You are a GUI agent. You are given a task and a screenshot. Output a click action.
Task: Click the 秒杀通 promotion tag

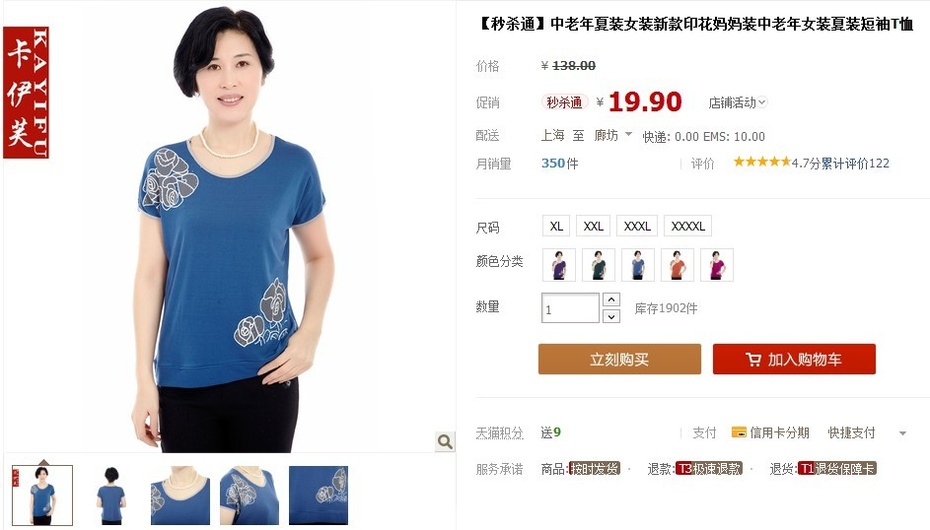tap(564, 103)
